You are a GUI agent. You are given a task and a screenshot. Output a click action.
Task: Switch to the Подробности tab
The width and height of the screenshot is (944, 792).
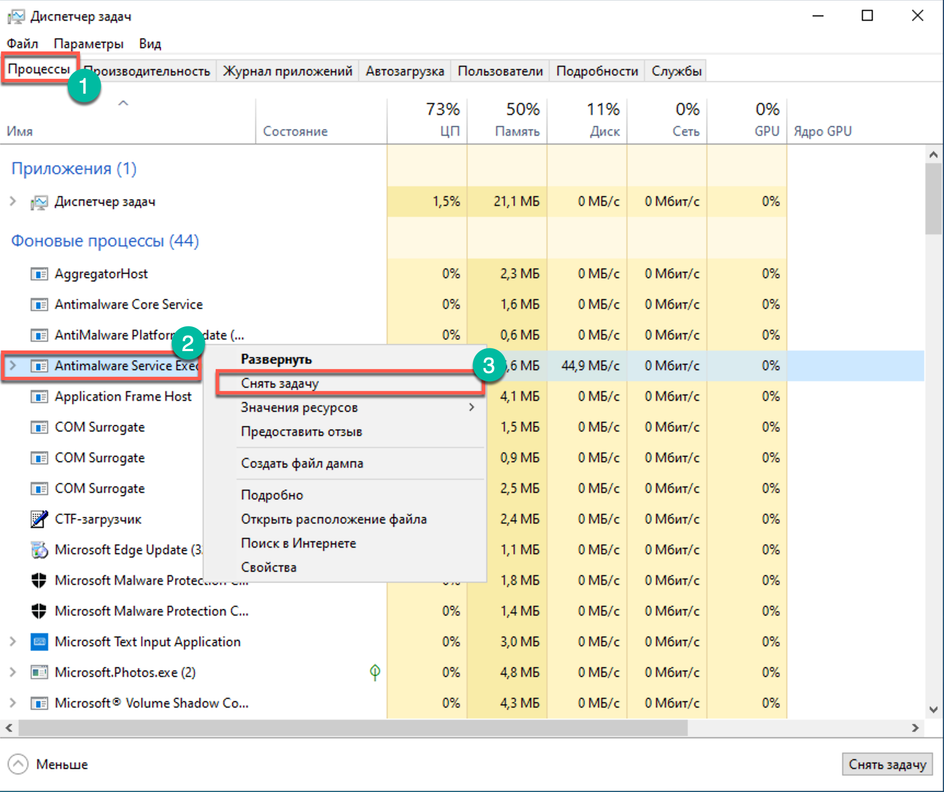[x=597, y=71]
